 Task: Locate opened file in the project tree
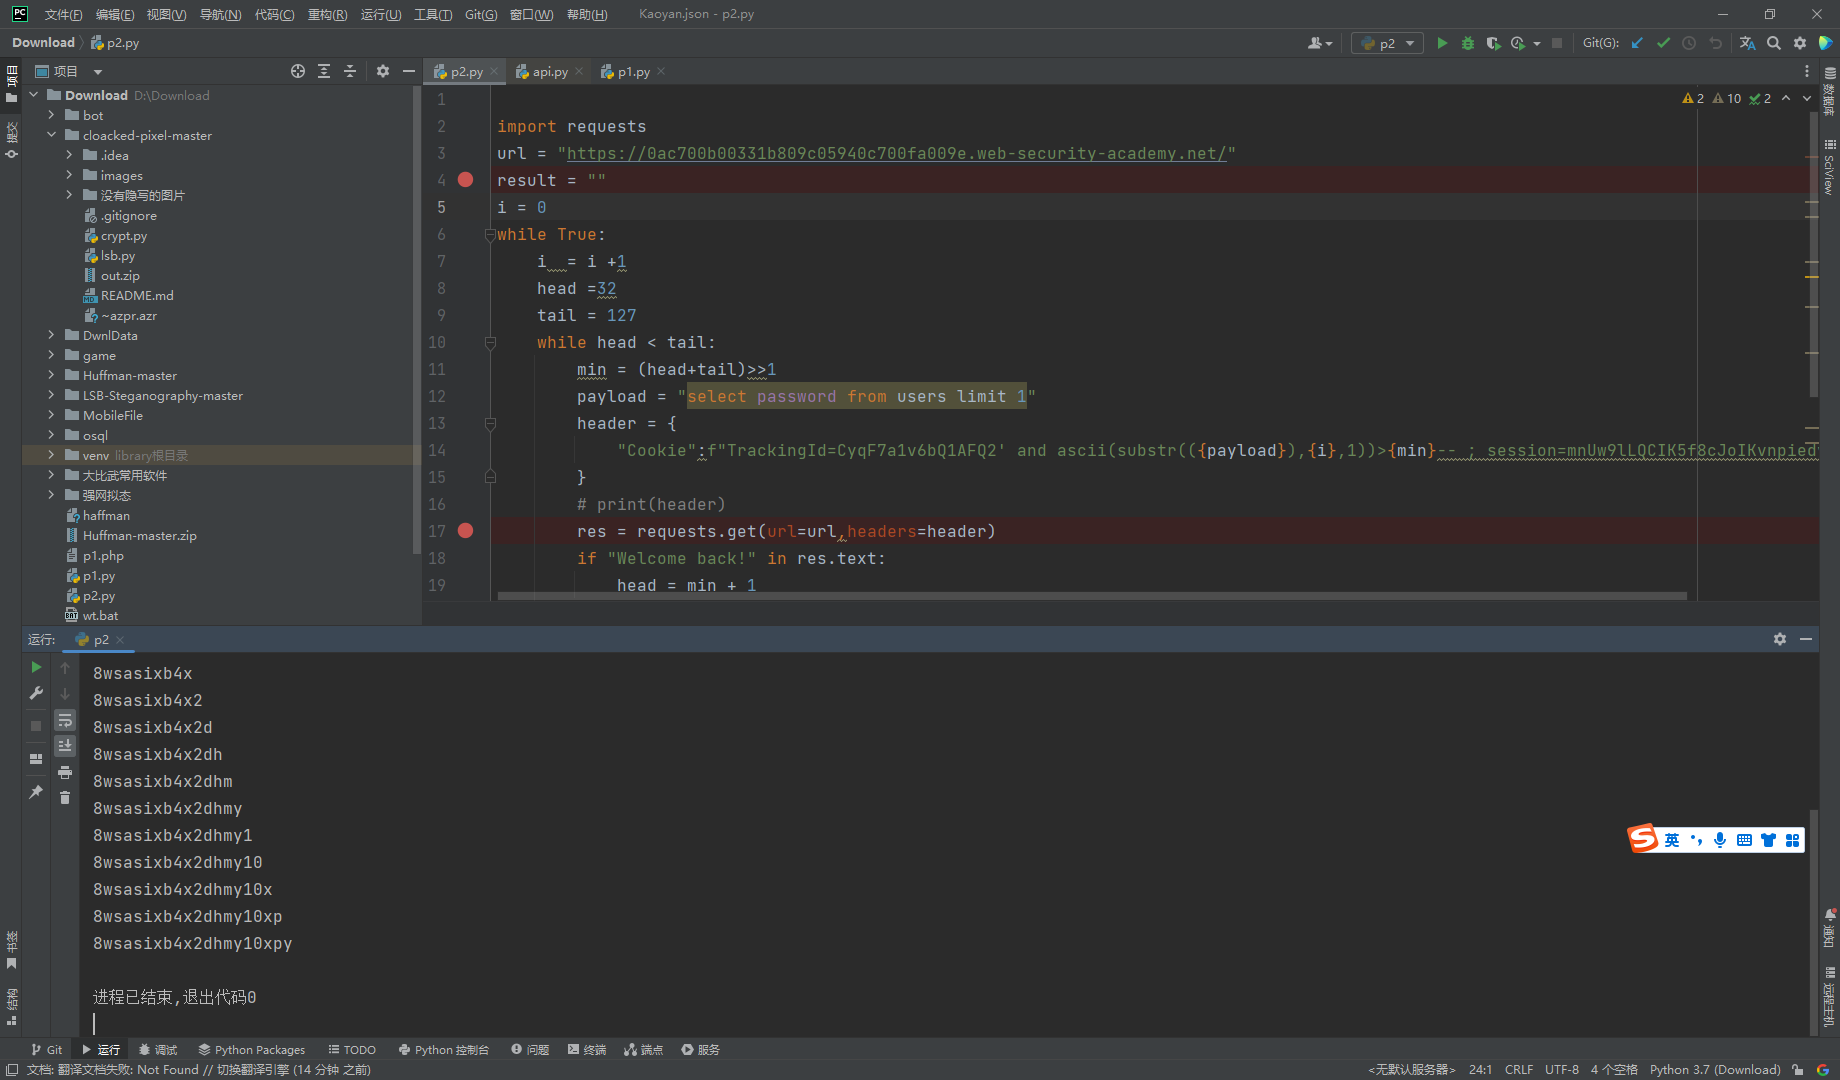[x=298, y=71]
